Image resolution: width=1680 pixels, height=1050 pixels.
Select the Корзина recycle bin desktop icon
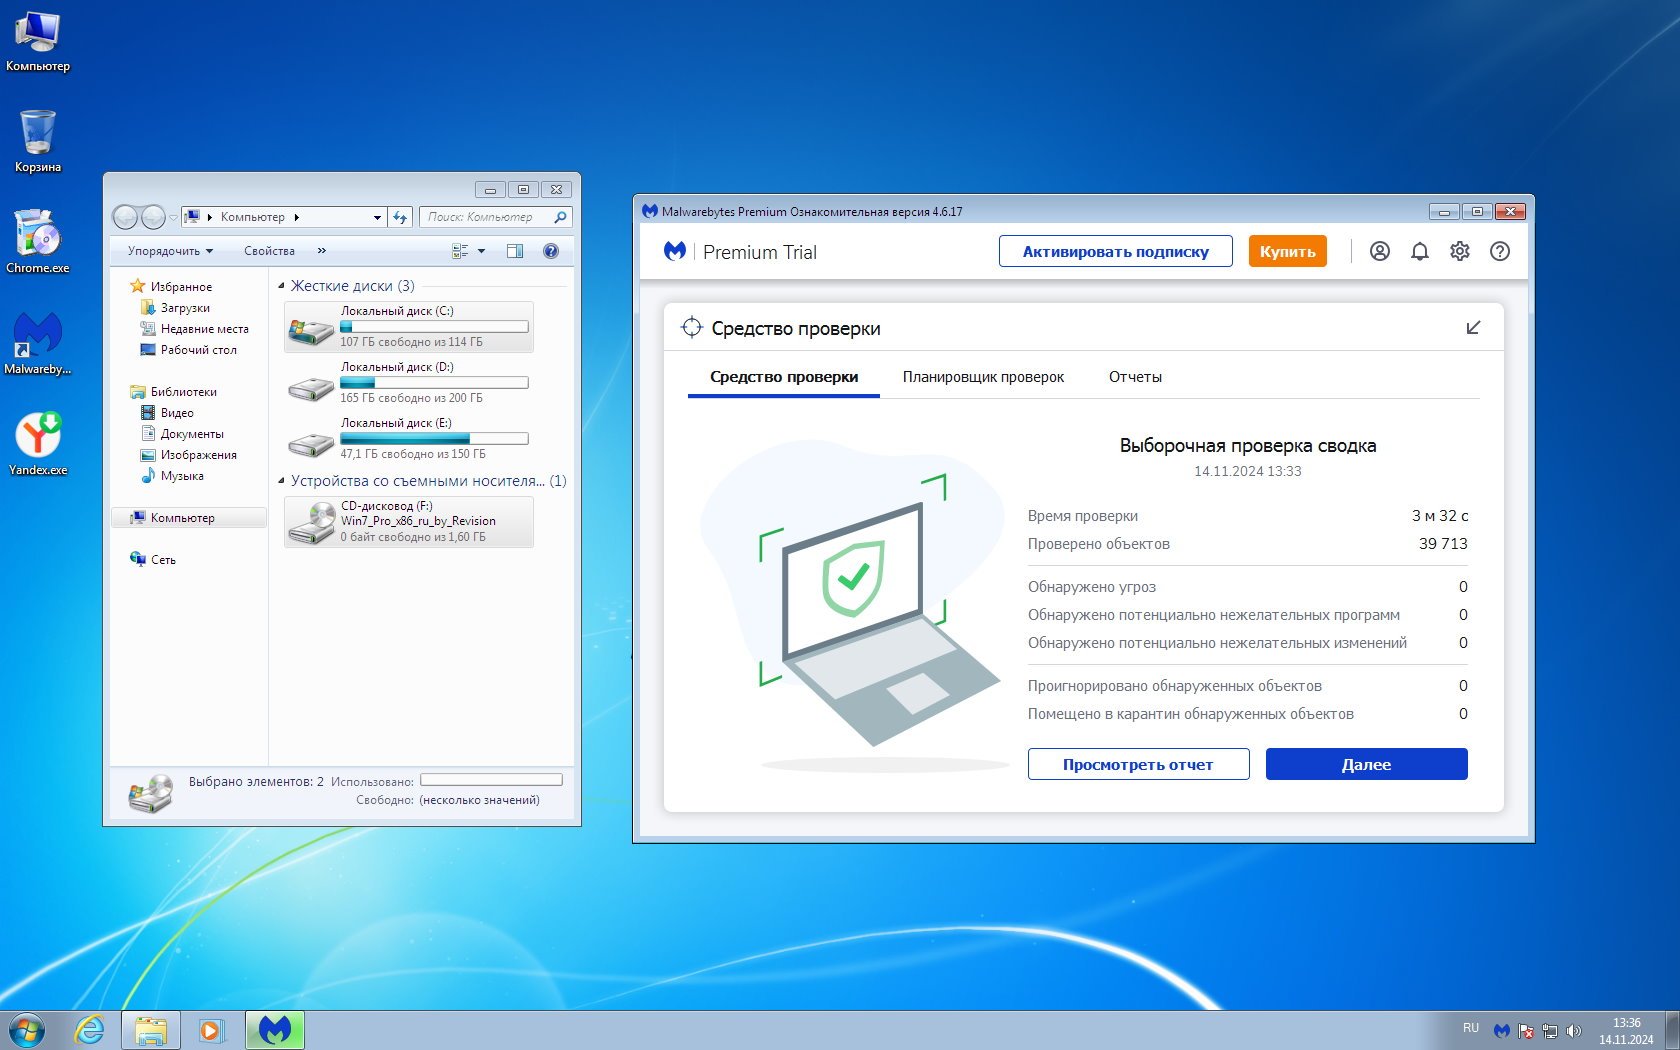[38, 142]
